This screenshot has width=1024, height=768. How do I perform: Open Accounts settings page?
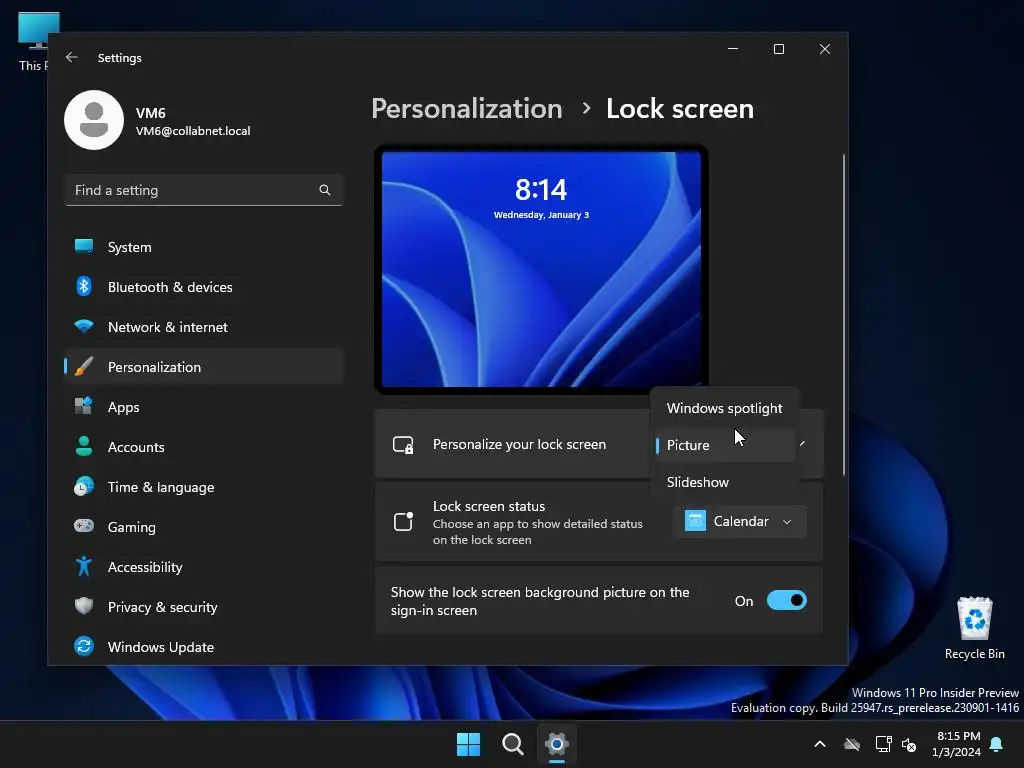point(204,447)
